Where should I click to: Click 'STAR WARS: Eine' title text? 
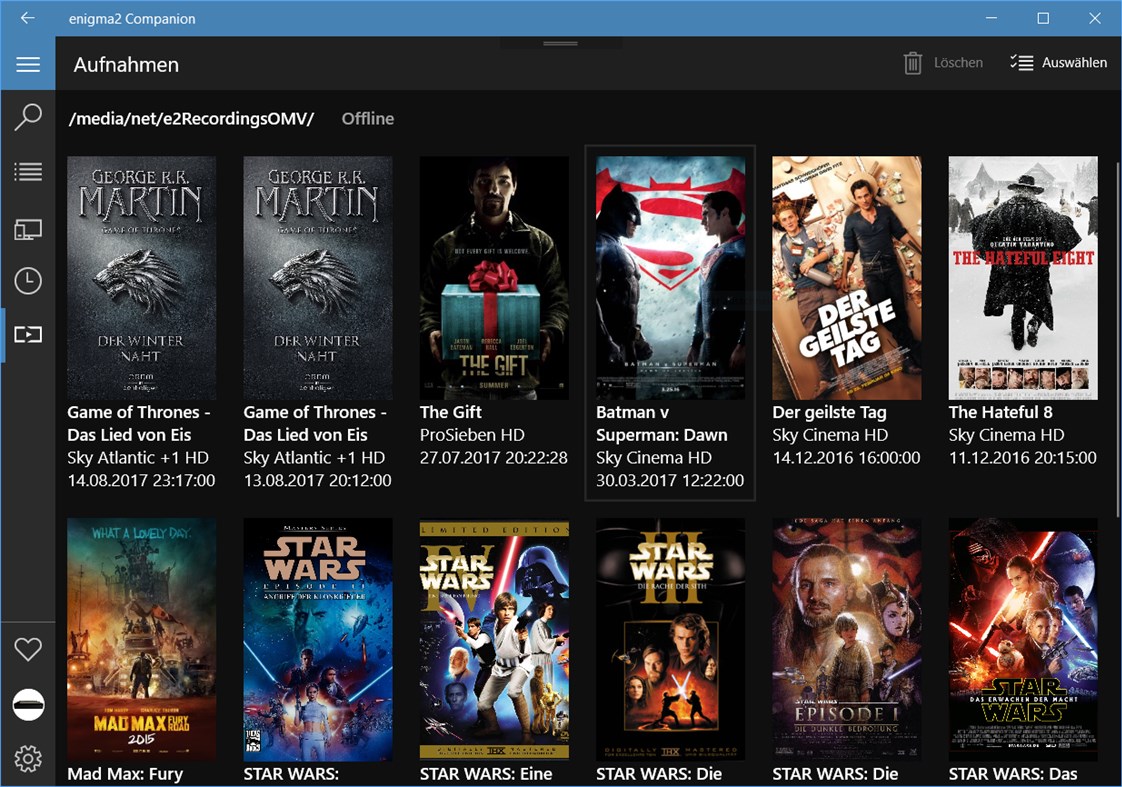click(486, 774)
